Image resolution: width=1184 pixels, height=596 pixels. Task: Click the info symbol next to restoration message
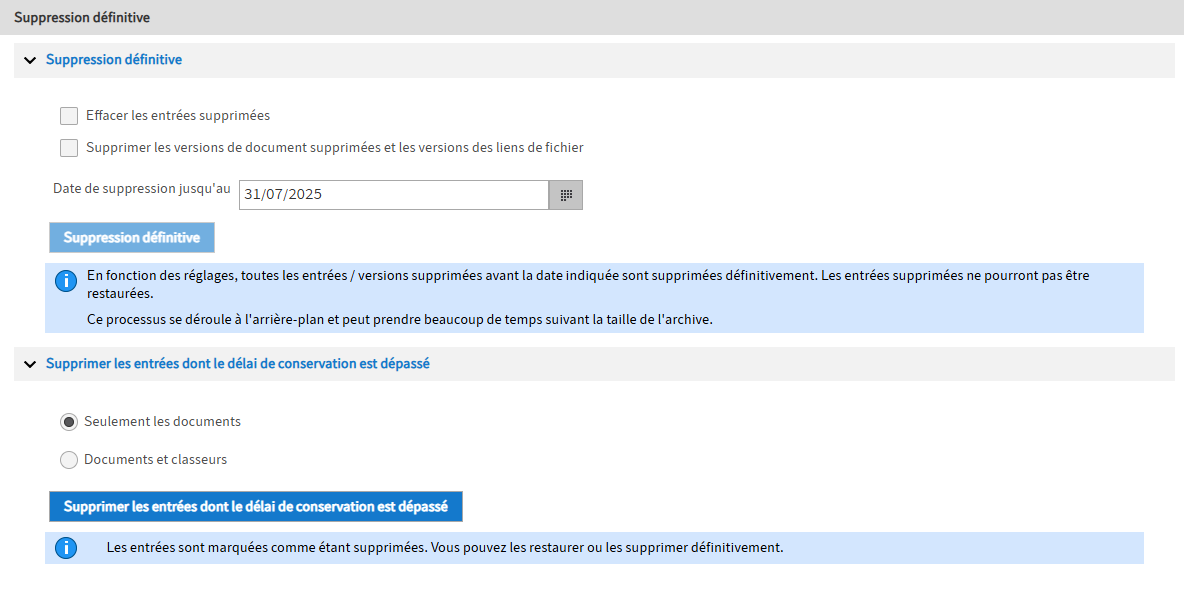(66, 547)
